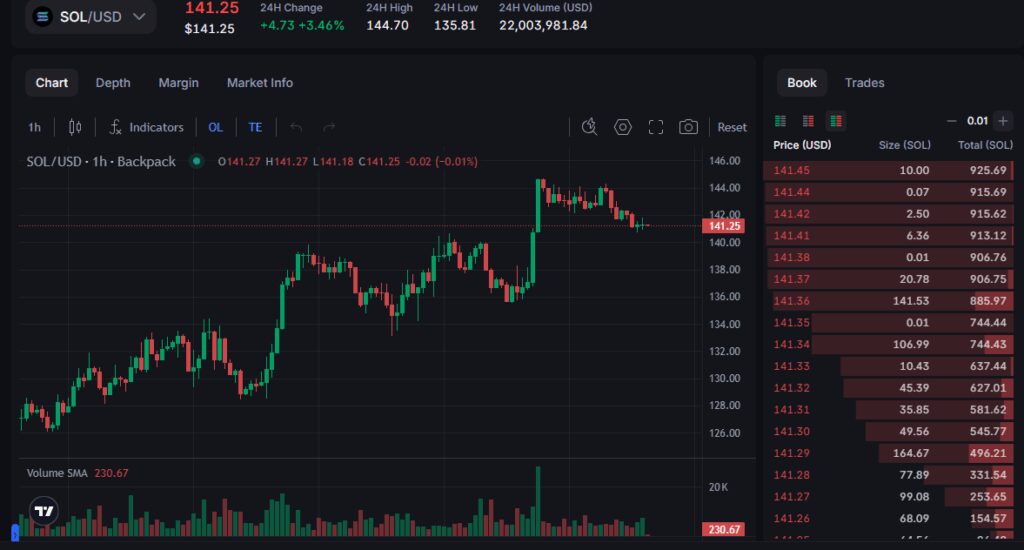Open the Trades tab
Image resolution: width=1024 pixels, height=550 pixels.
(864, 83)
